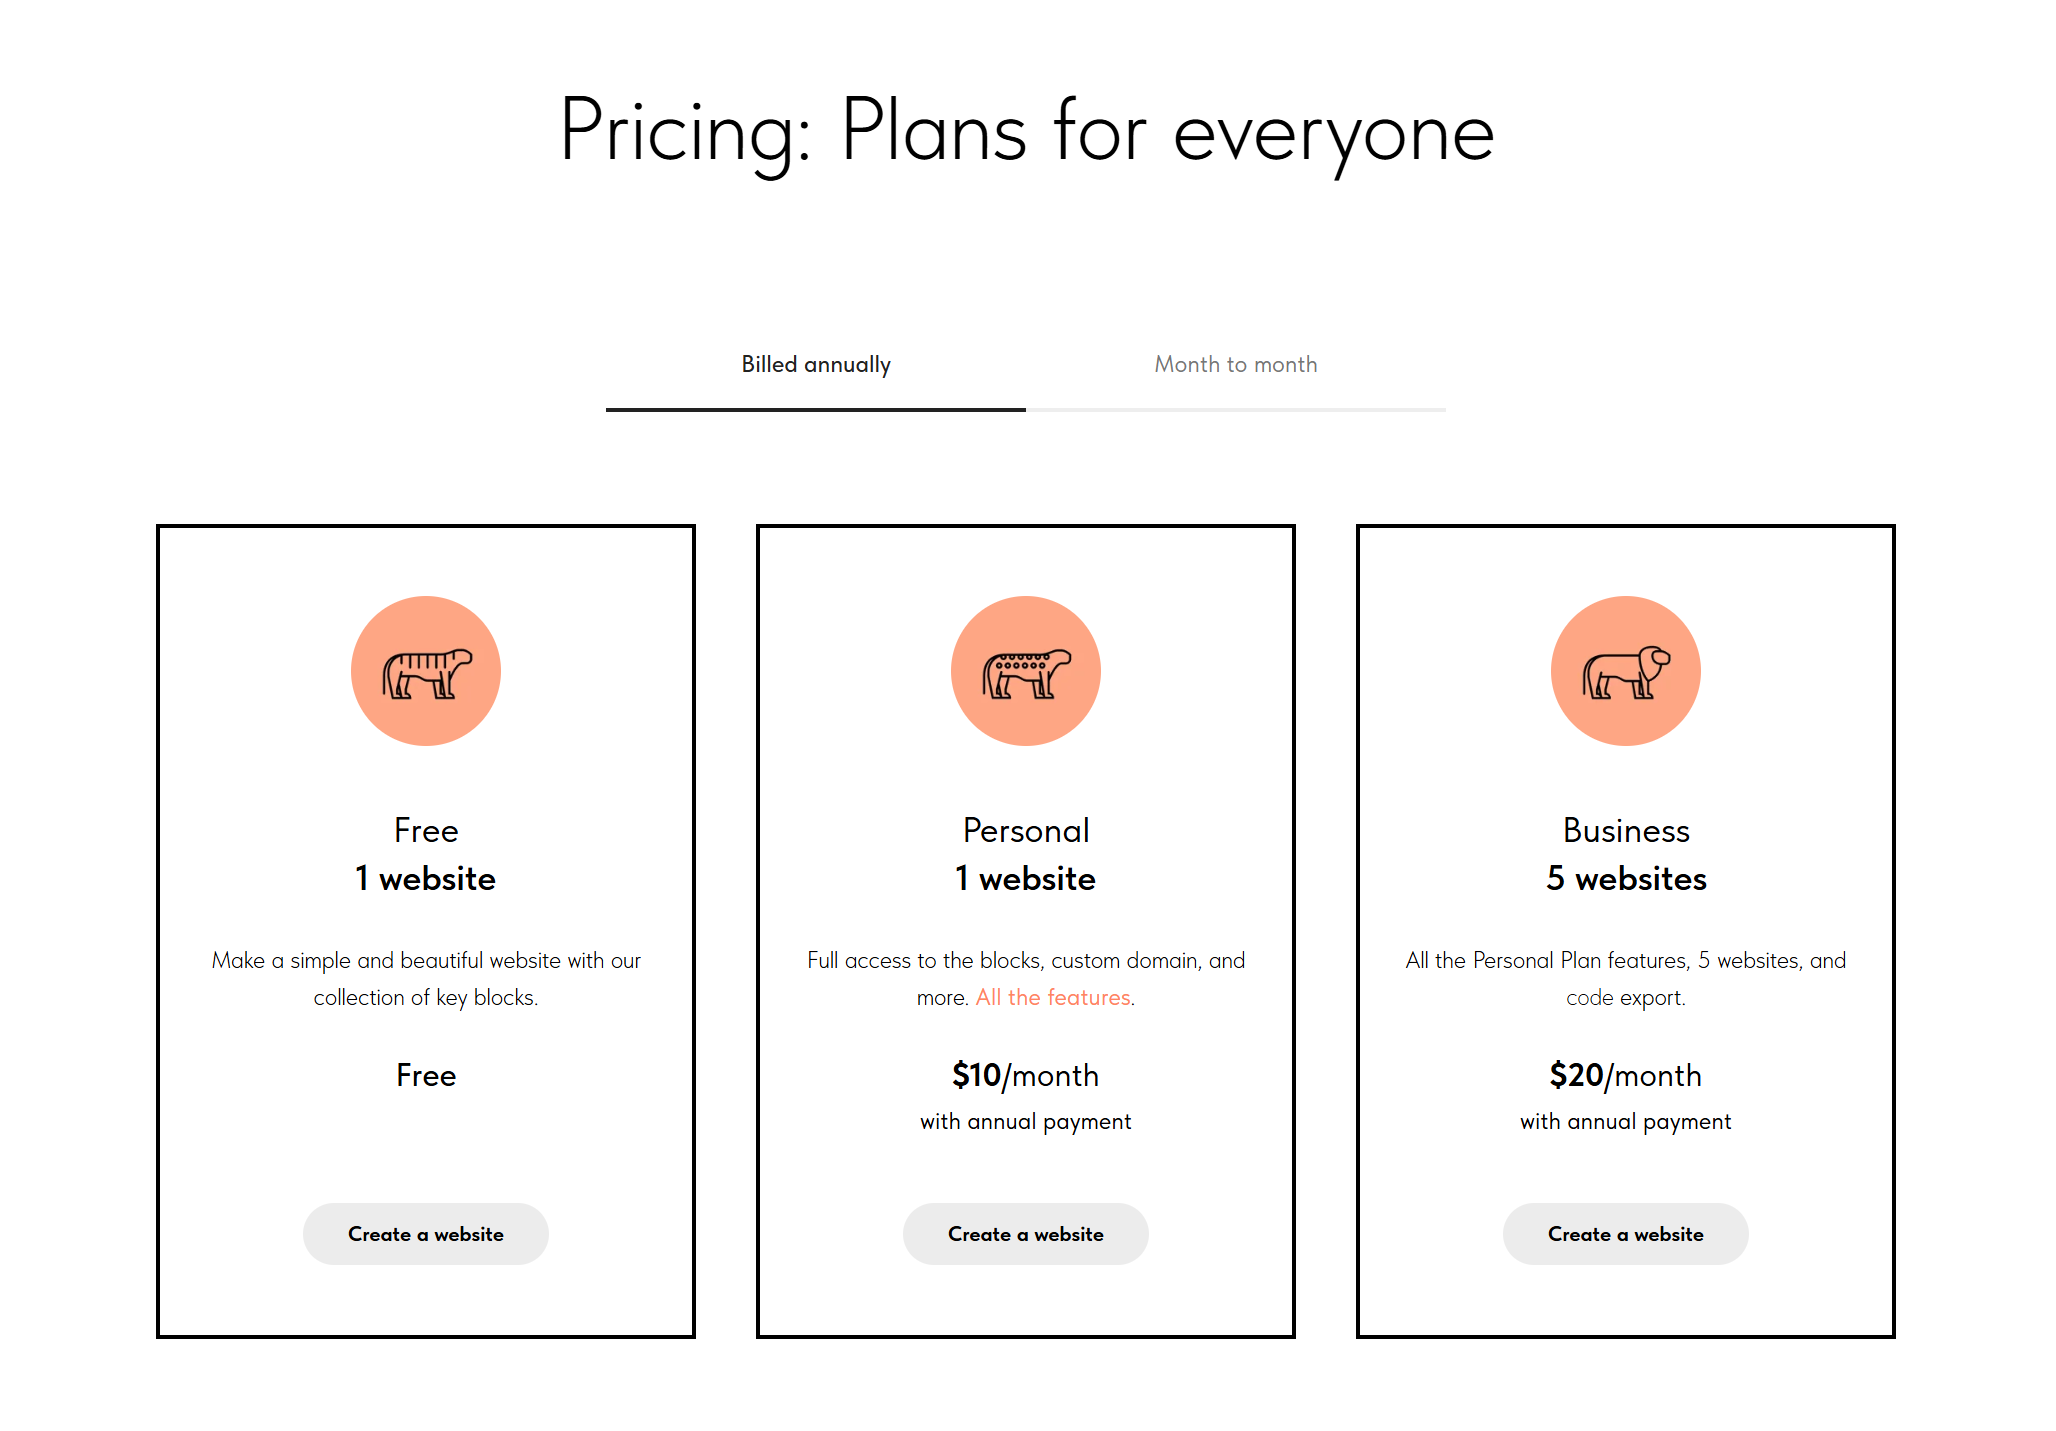
Task: Click the Free plan title below the tiger
Action: click(426, 830)
